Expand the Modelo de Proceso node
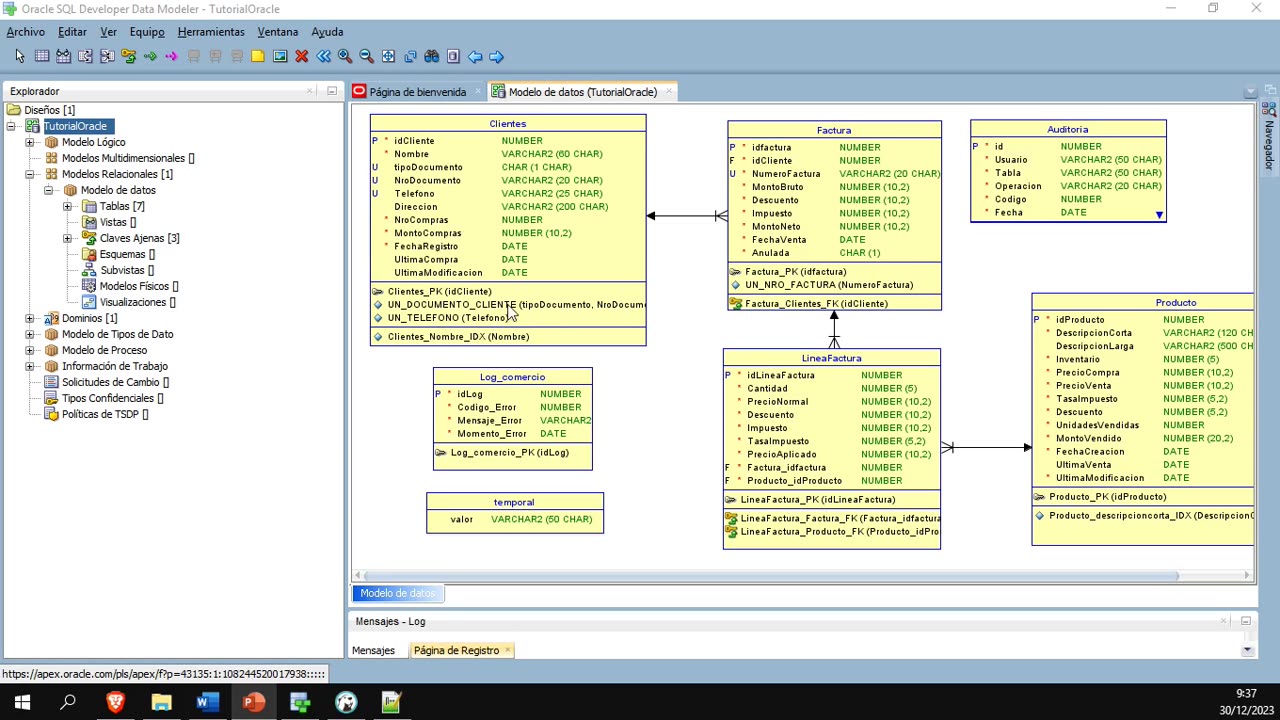 [30, 350]
